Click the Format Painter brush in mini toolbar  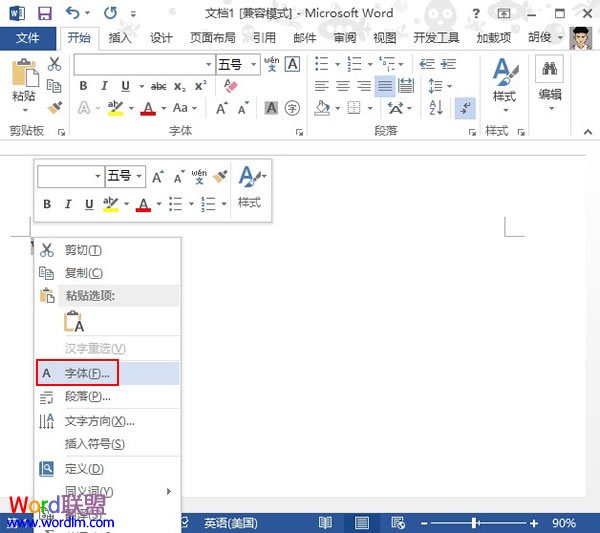(x=220, y=176)
